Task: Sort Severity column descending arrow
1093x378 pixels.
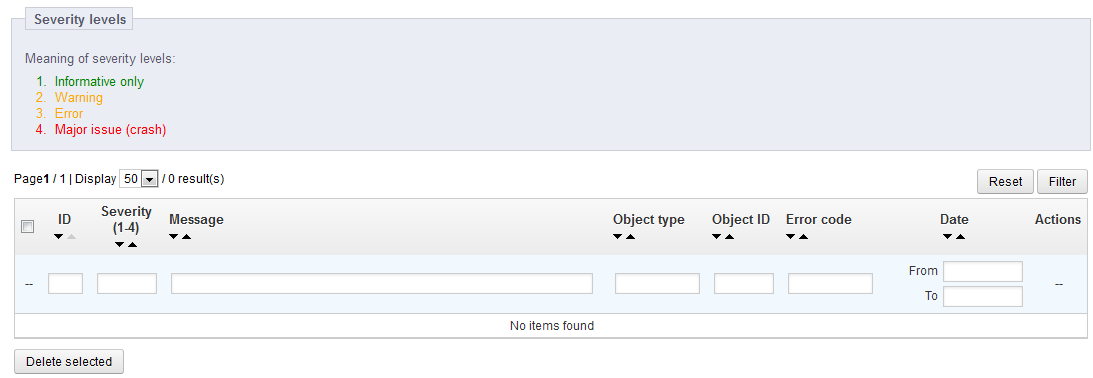Action: 120,245
